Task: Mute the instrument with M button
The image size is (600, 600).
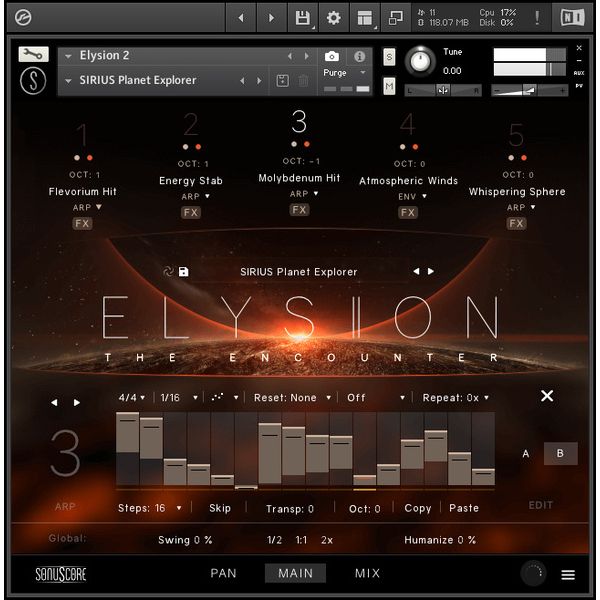Action: [389, 86]
